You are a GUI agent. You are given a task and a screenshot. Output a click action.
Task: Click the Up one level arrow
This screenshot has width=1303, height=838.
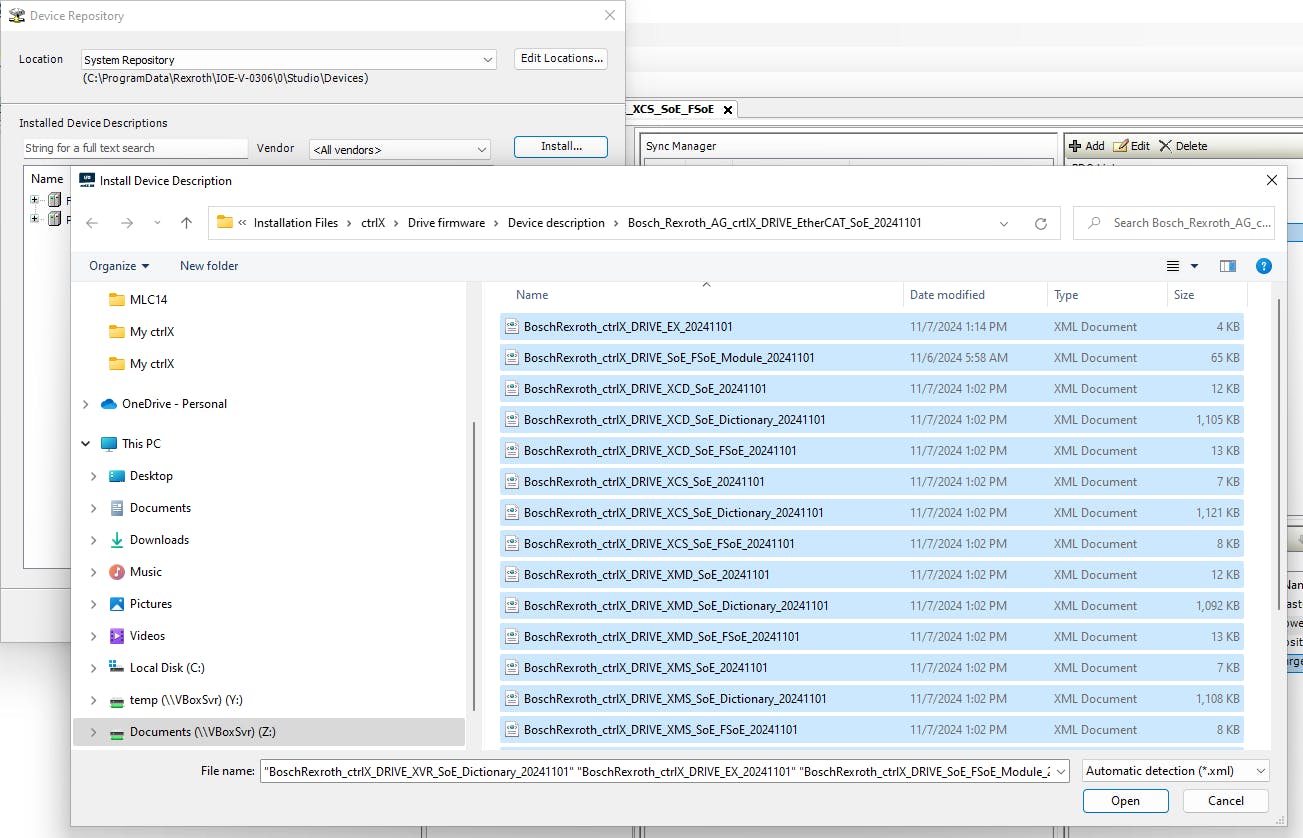click(x=186, y=223)
